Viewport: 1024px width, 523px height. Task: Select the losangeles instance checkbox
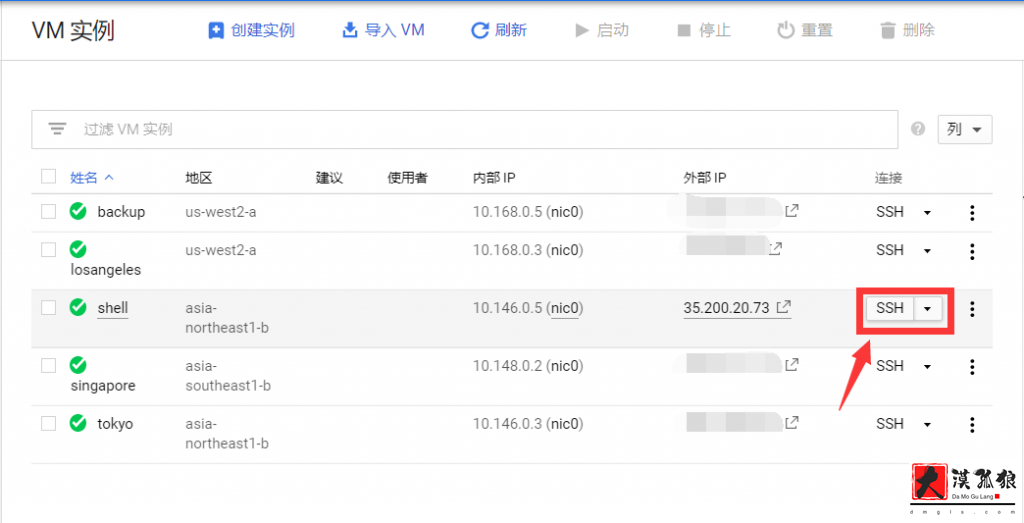coord(48,250)
